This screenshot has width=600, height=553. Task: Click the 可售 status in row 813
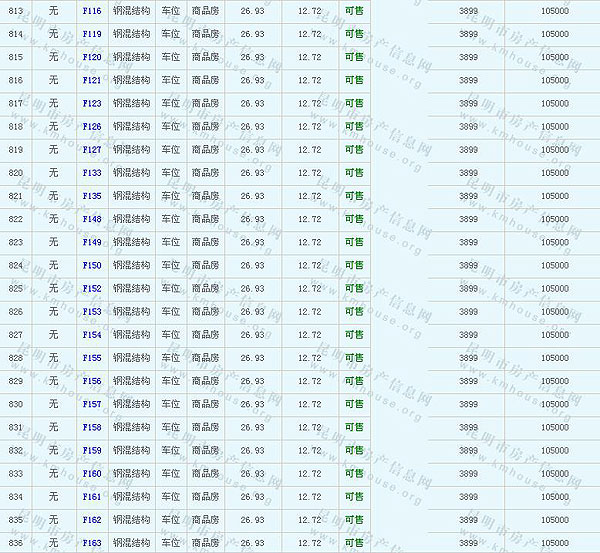pos(354,10)
